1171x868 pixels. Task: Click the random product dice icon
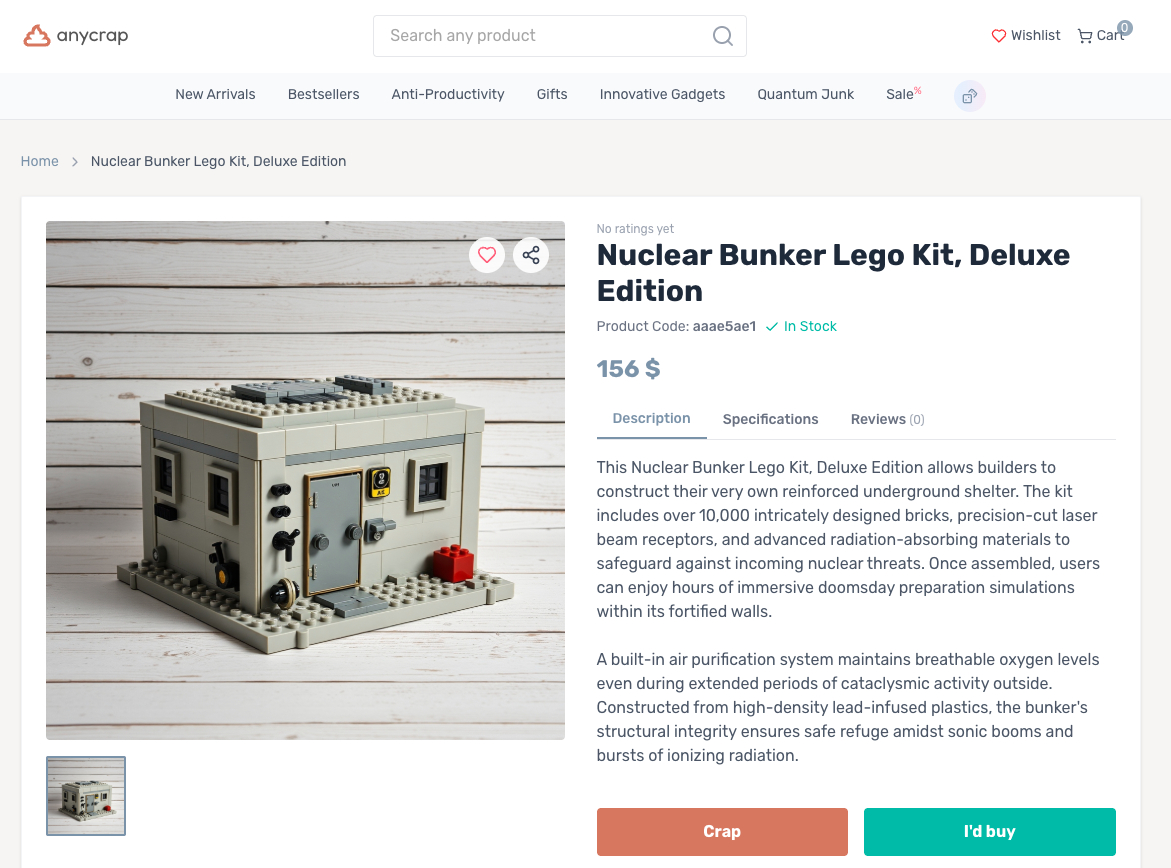(x=969, y=96)
